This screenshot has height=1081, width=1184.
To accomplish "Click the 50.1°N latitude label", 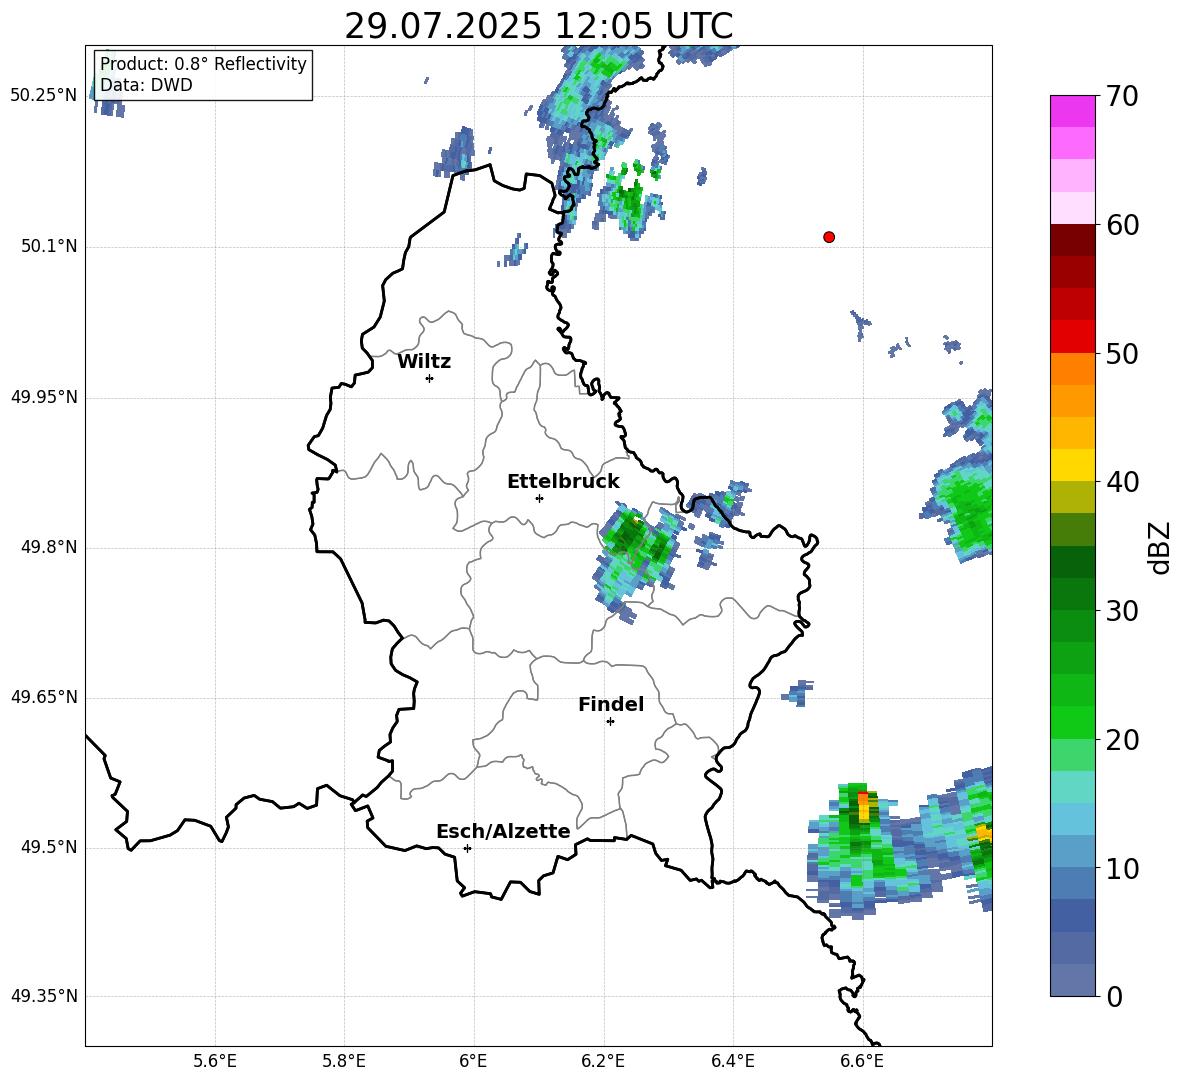I will tap(49, 246).
